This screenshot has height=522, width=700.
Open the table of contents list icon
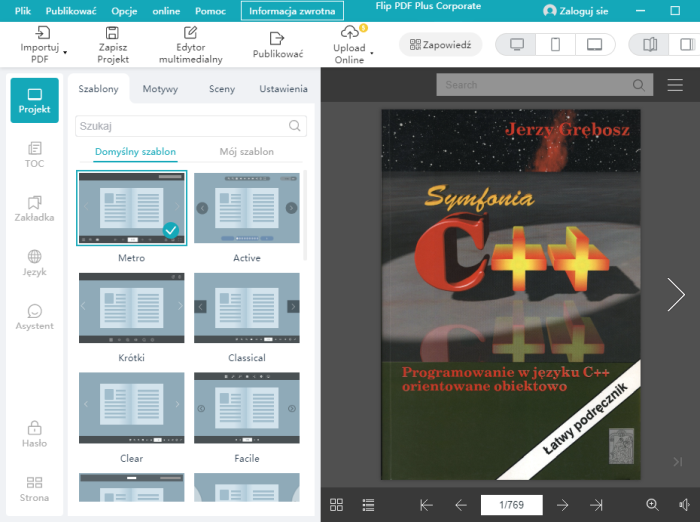point(368,505)
